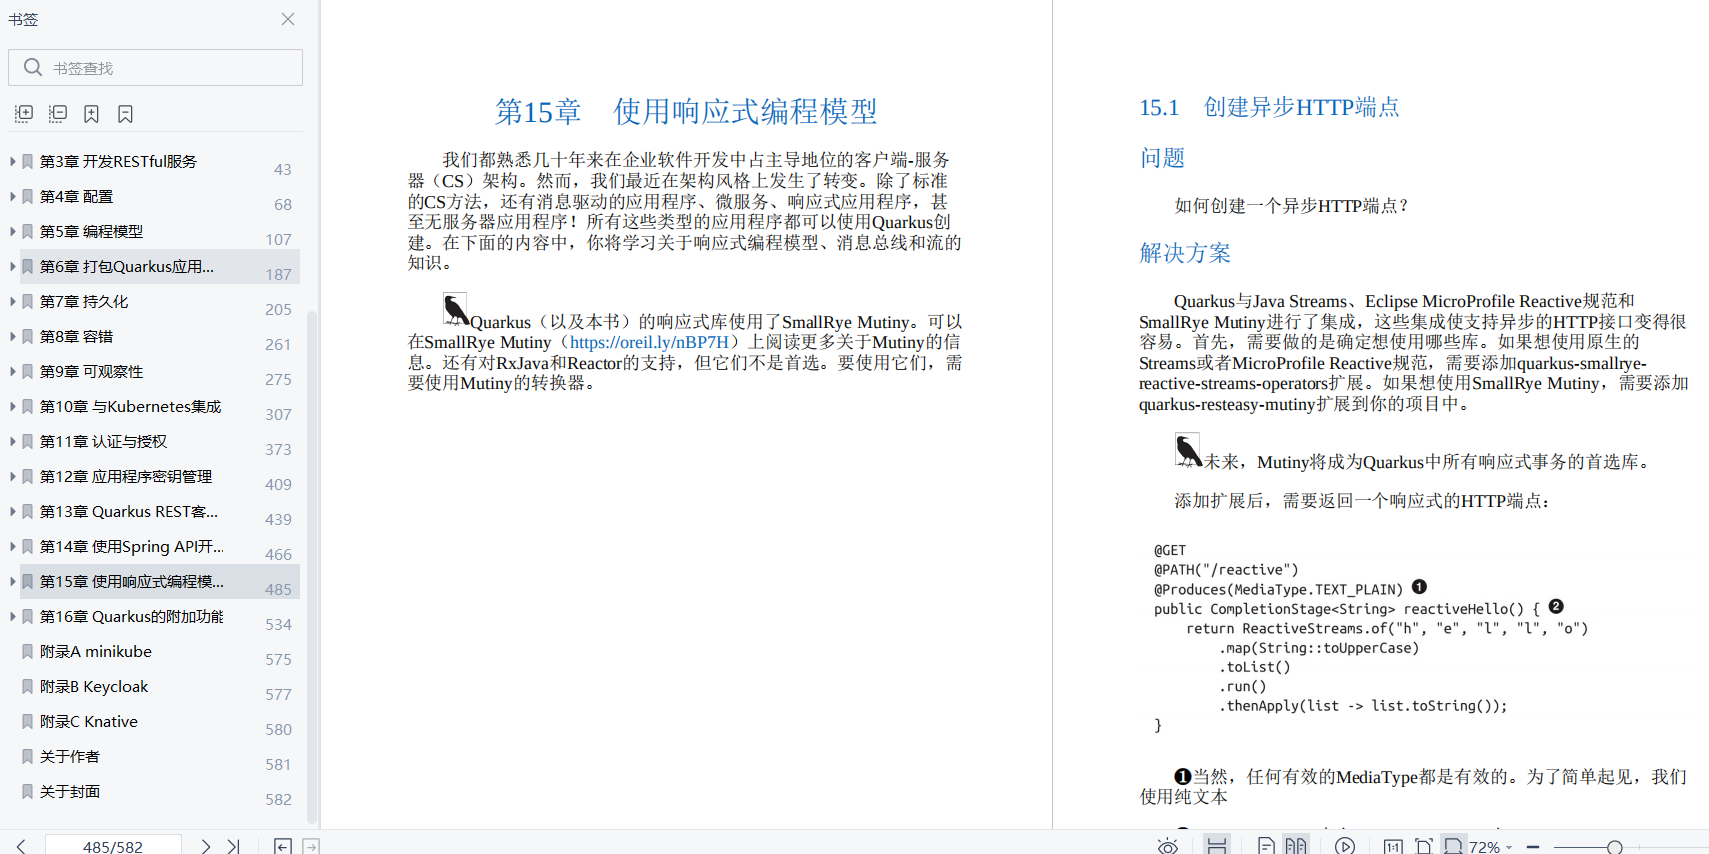The height and width of the screenshot is (854, 1709).
Task: Switch to single-page view
Action: [1266, 846]
